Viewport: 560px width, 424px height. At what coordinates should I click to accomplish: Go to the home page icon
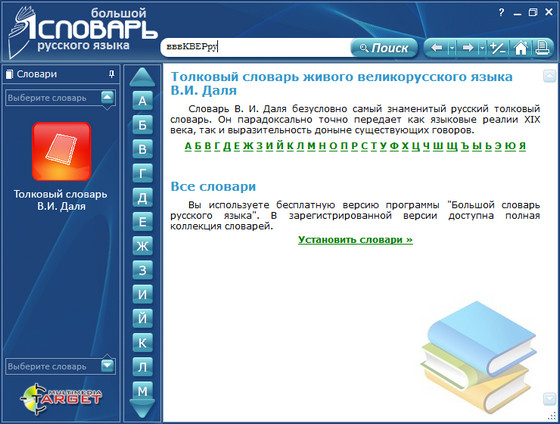(x=521, y=48)
